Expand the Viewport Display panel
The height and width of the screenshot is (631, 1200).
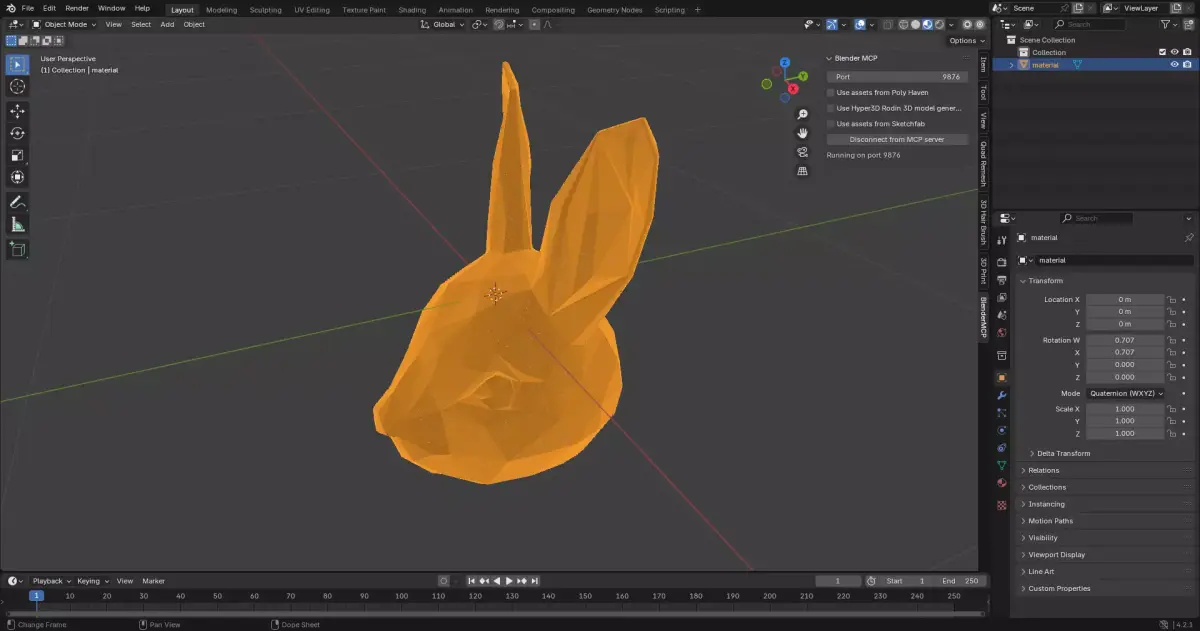tap(1056, 554)
